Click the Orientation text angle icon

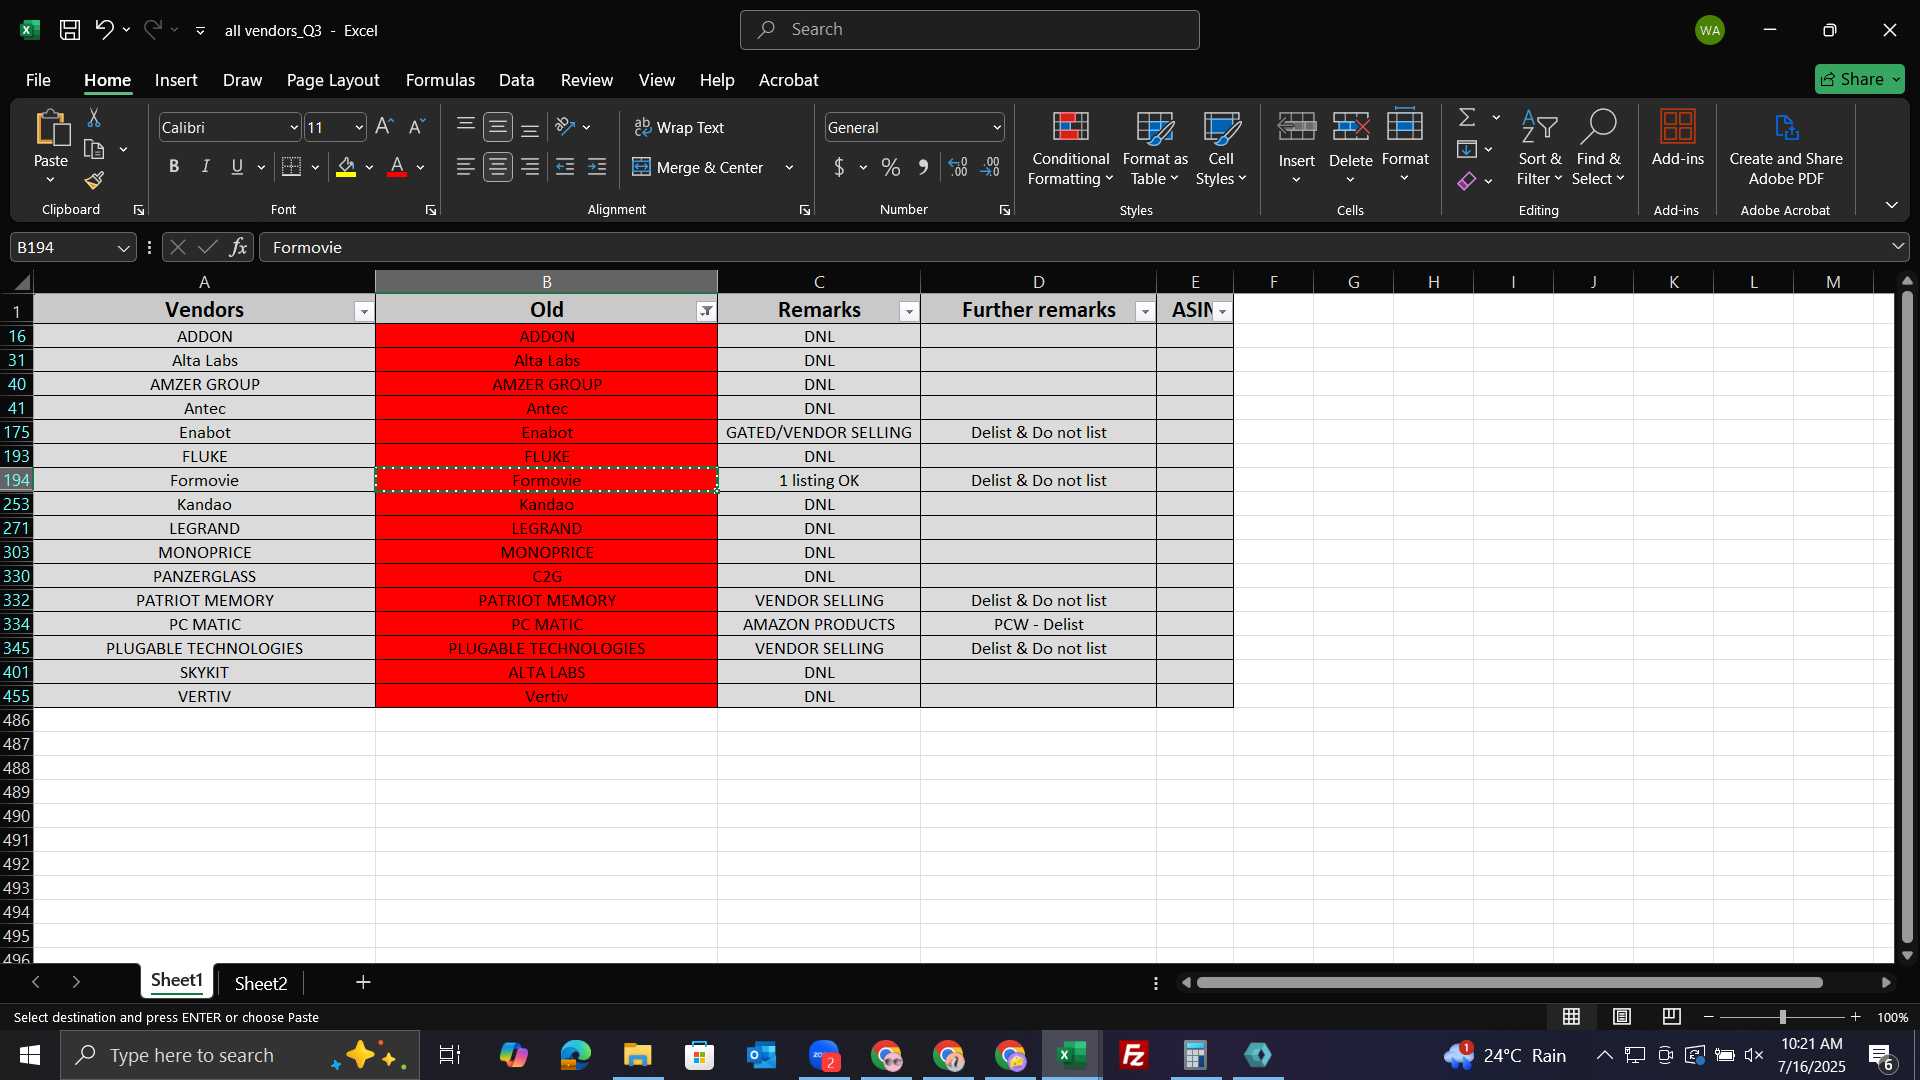pos(565,127)
